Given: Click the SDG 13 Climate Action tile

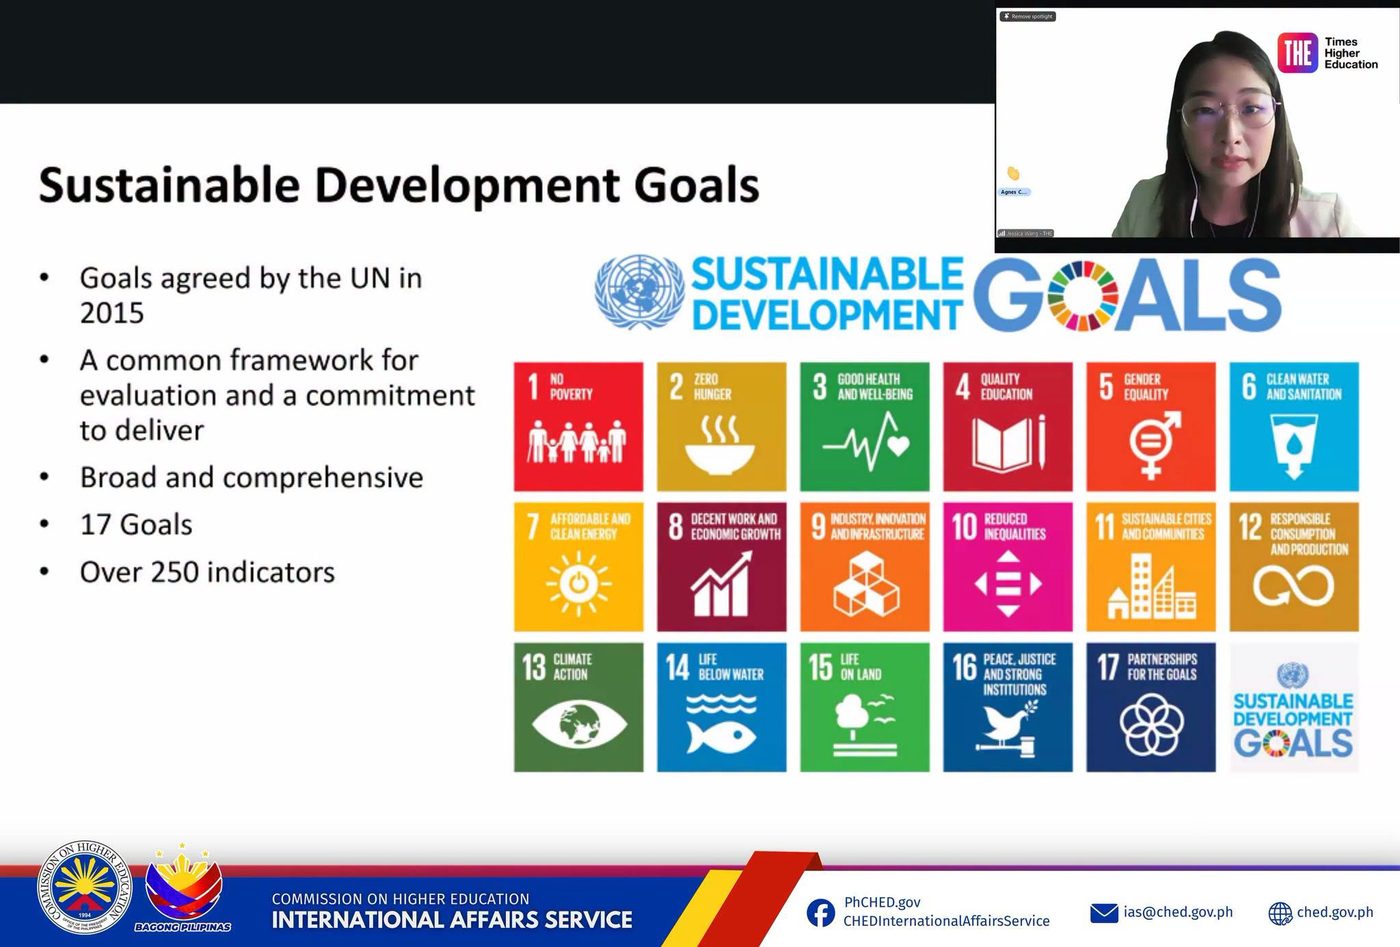Looking at the screenshot, I should click(578, 707).
